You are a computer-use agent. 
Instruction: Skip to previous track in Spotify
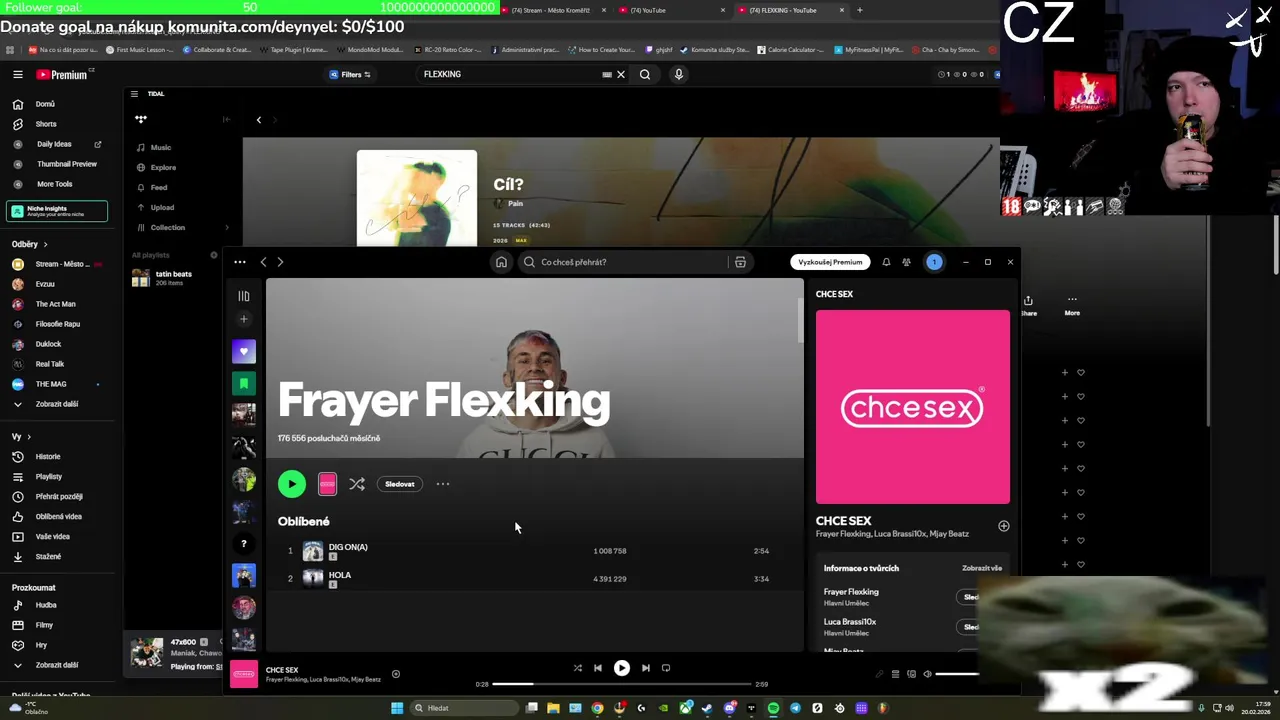click(x=598, y=668)
